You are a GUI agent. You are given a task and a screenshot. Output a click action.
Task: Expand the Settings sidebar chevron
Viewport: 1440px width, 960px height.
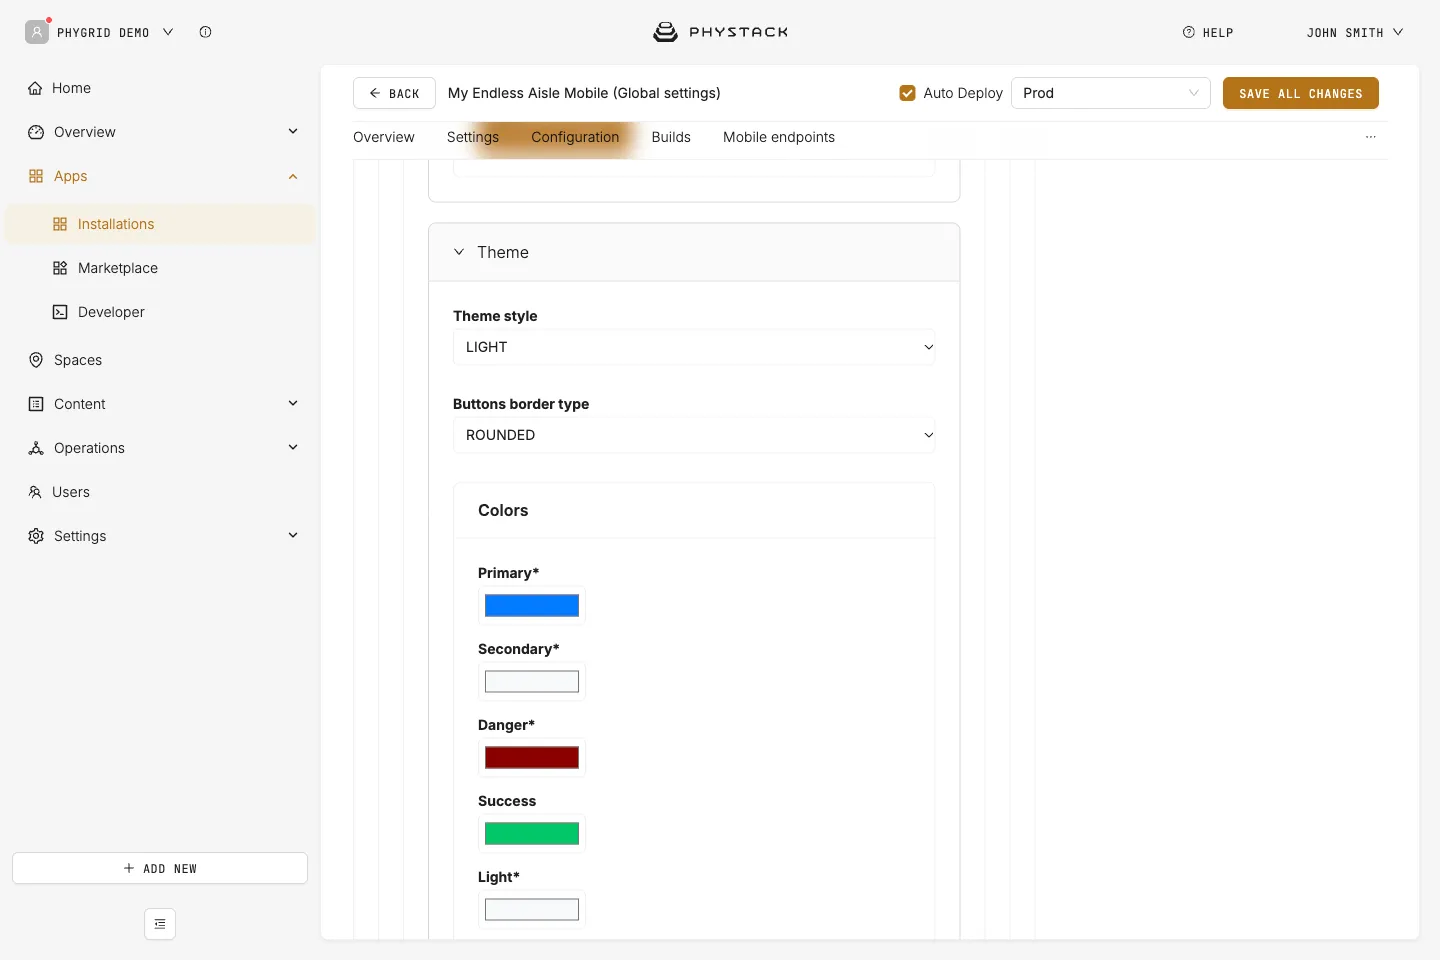(x=293, y=535)
